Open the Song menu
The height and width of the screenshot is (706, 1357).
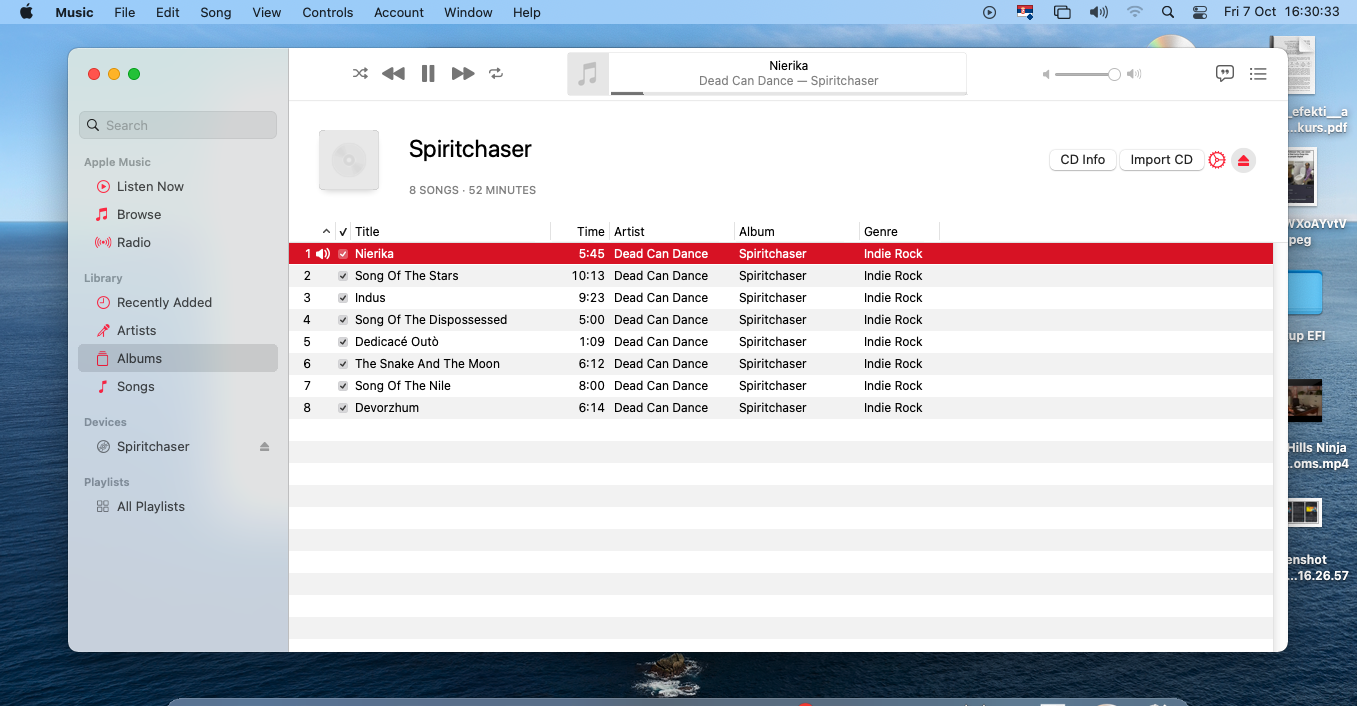pos(216,12)
